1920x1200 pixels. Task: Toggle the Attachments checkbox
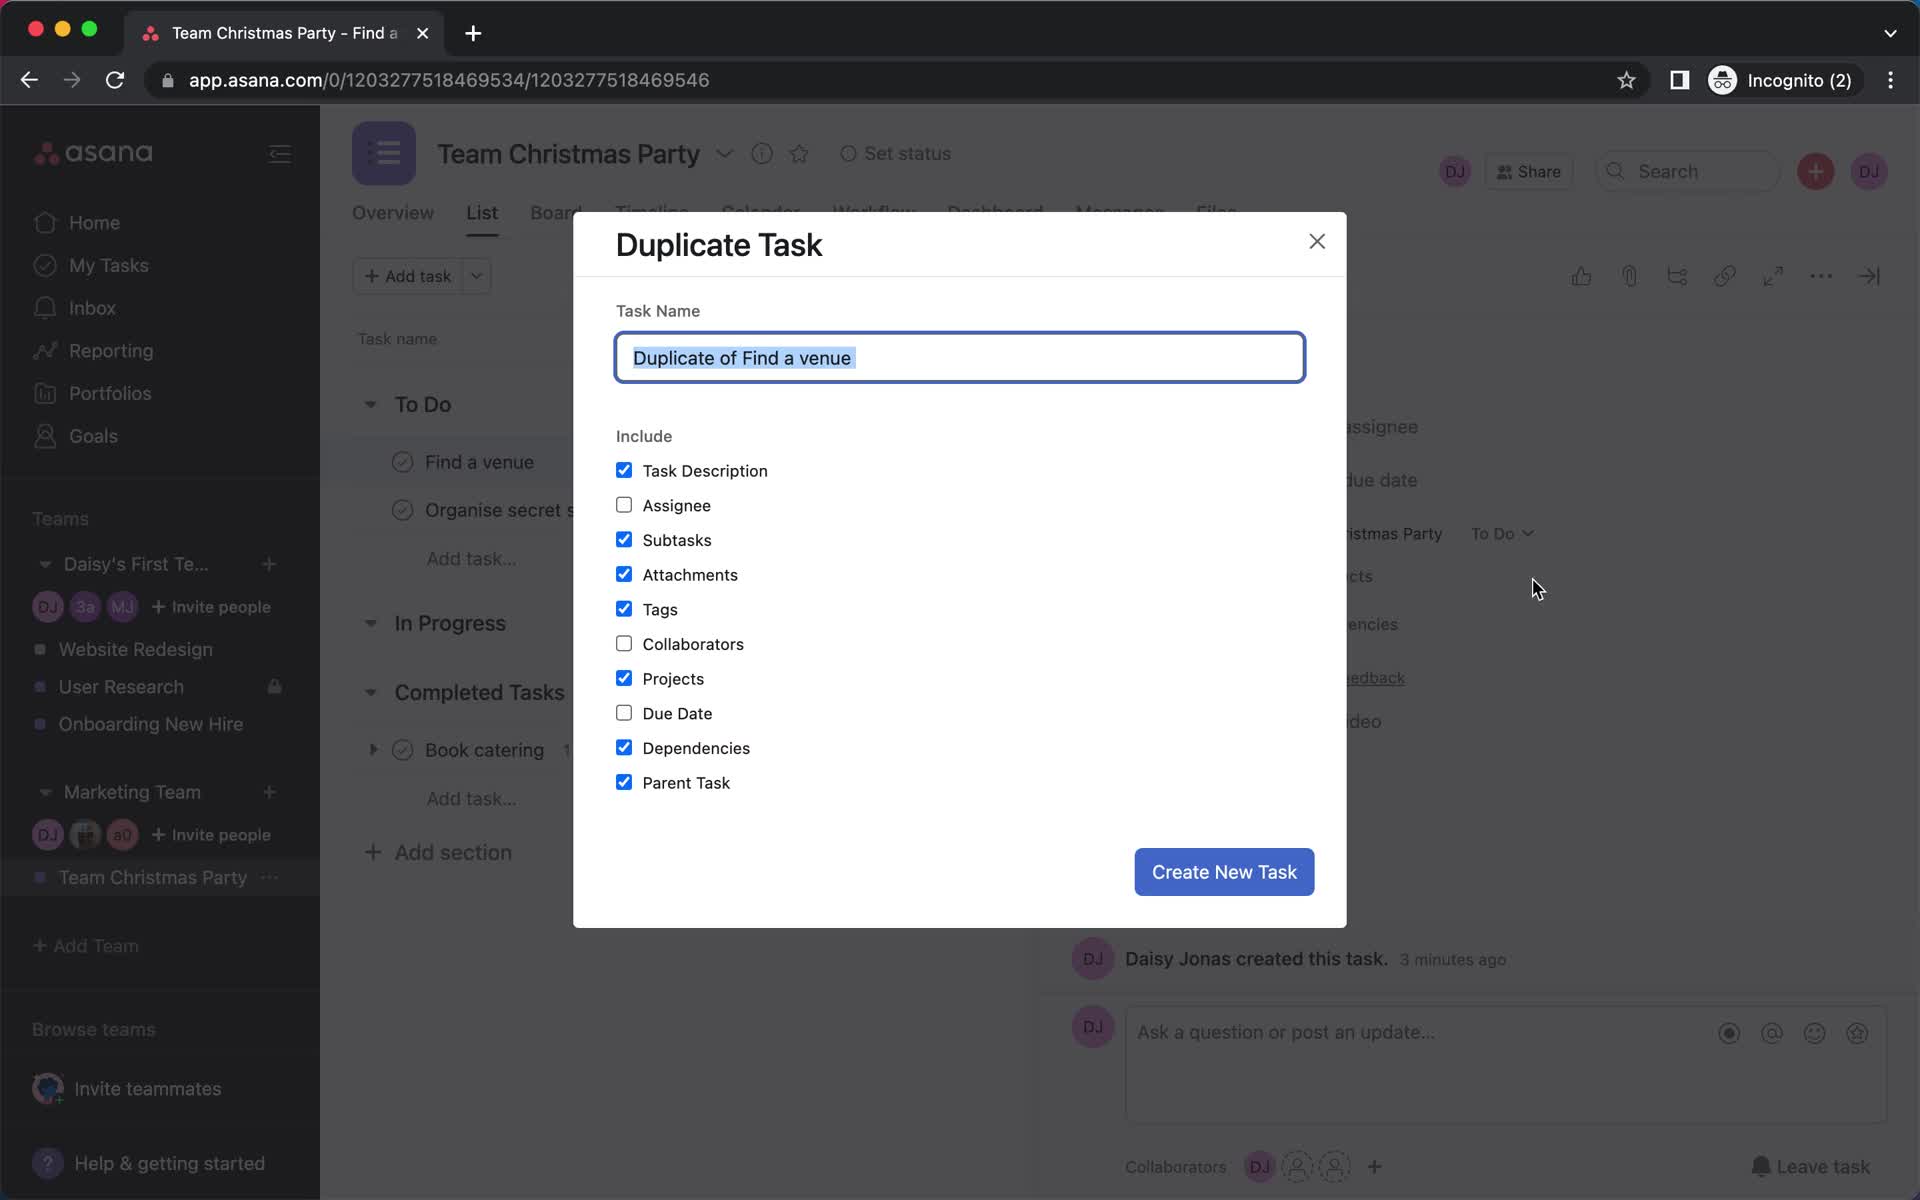coord(624,574)
